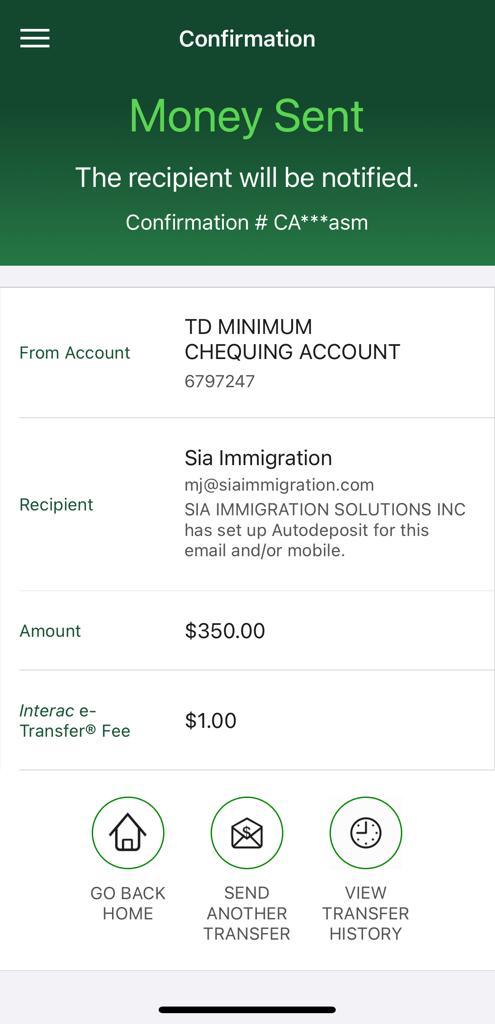Select the Confirmation page title
495x1024 pixels.
tap(248, 39)
